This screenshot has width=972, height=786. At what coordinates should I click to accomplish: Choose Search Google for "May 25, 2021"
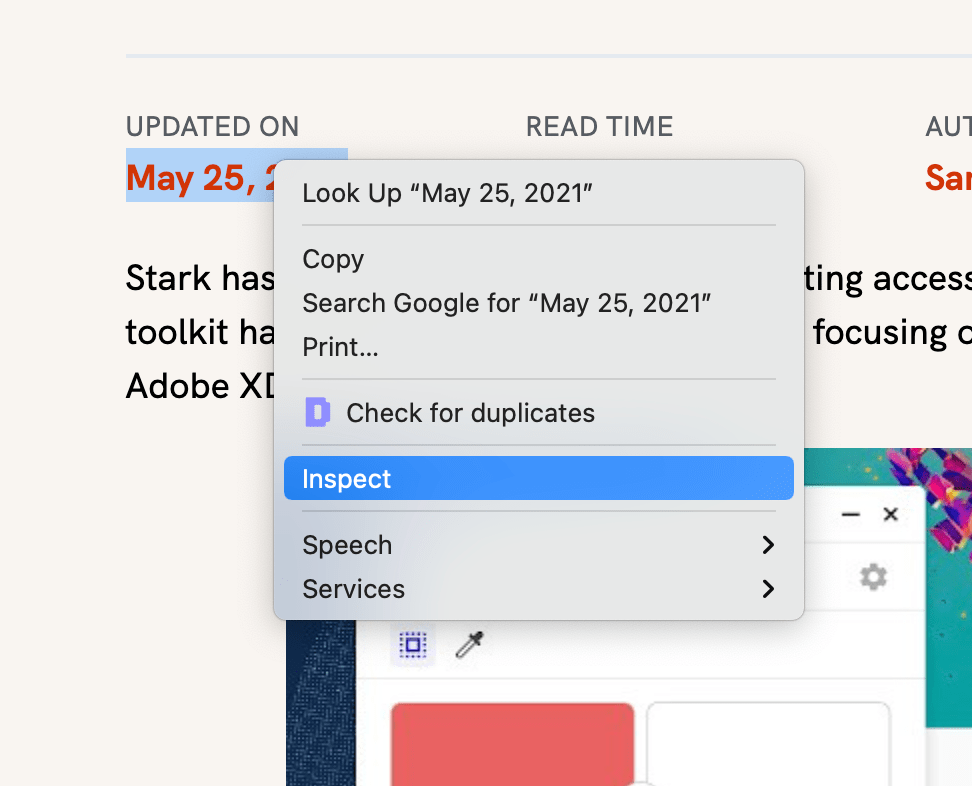[x=506, y=301]
